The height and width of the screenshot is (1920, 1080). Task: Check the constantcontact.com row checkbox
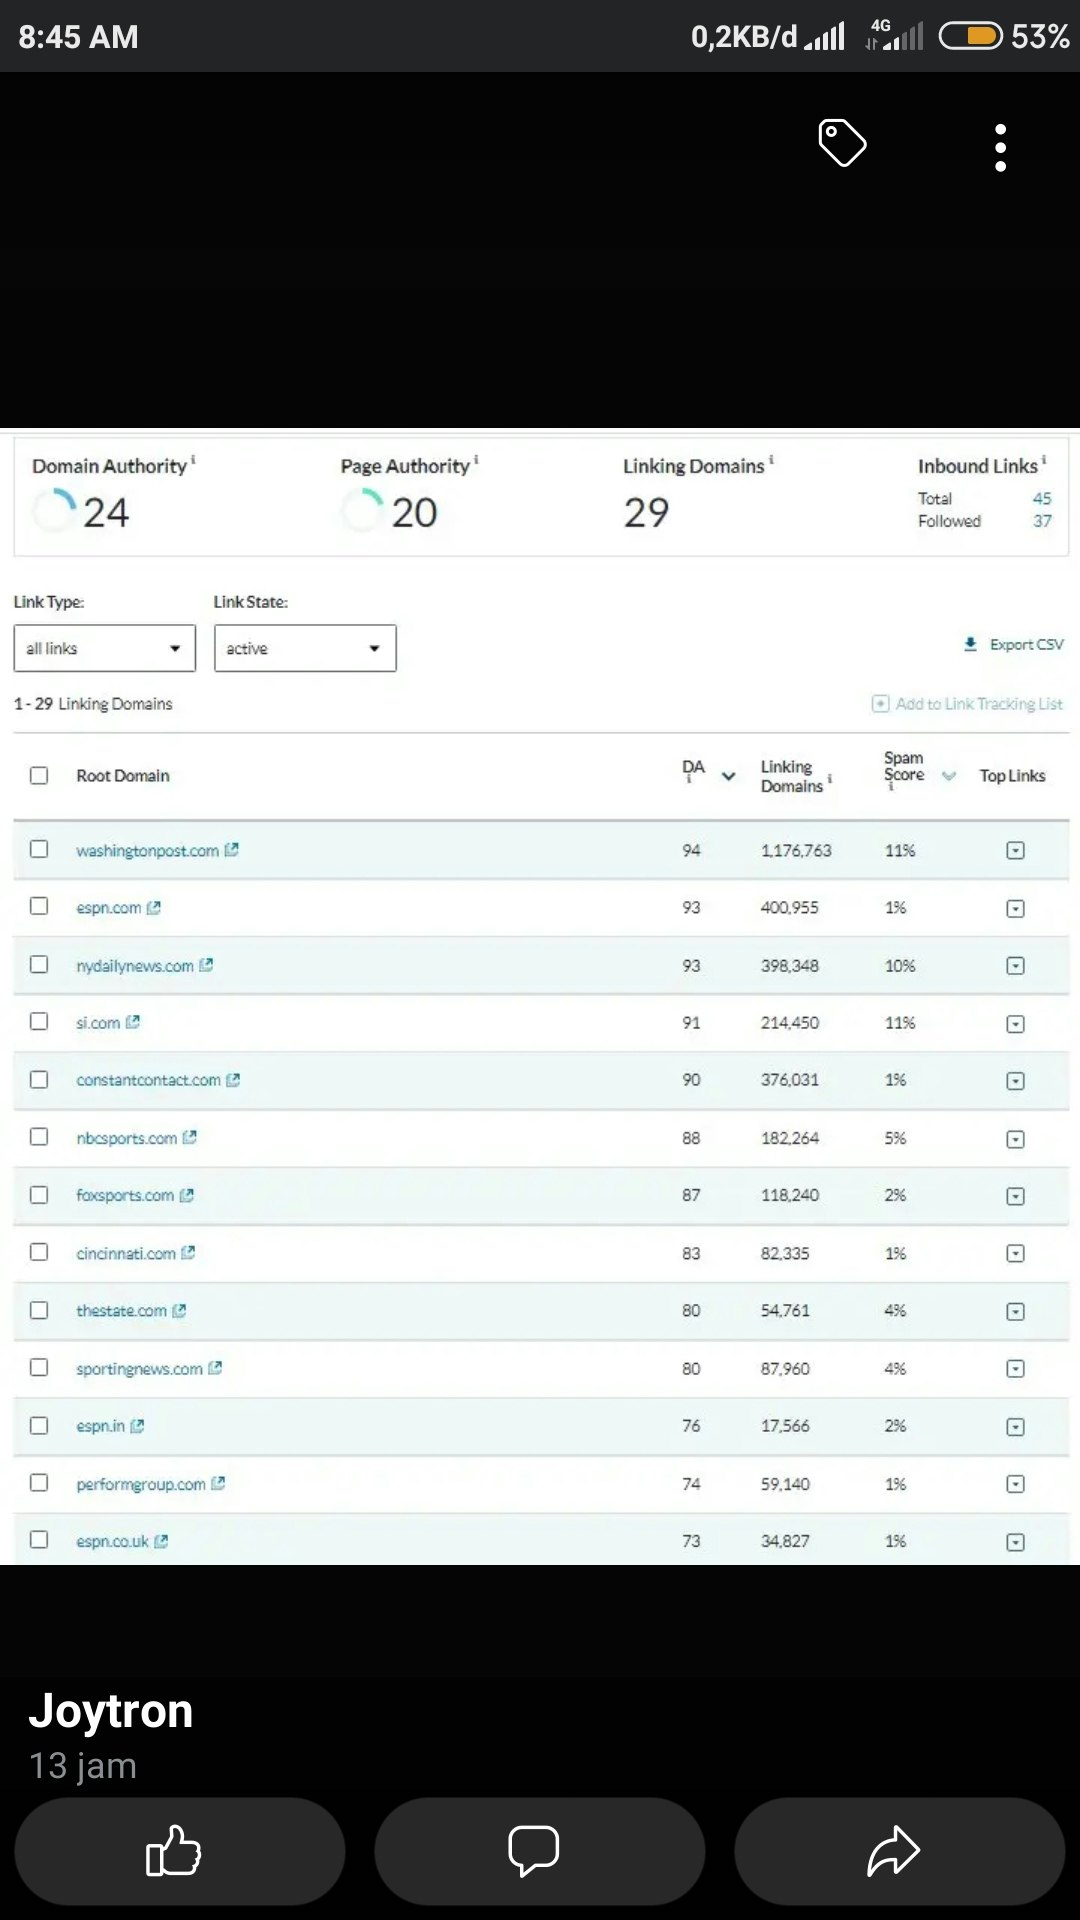pyautogui.click(x=39, y=1079)
